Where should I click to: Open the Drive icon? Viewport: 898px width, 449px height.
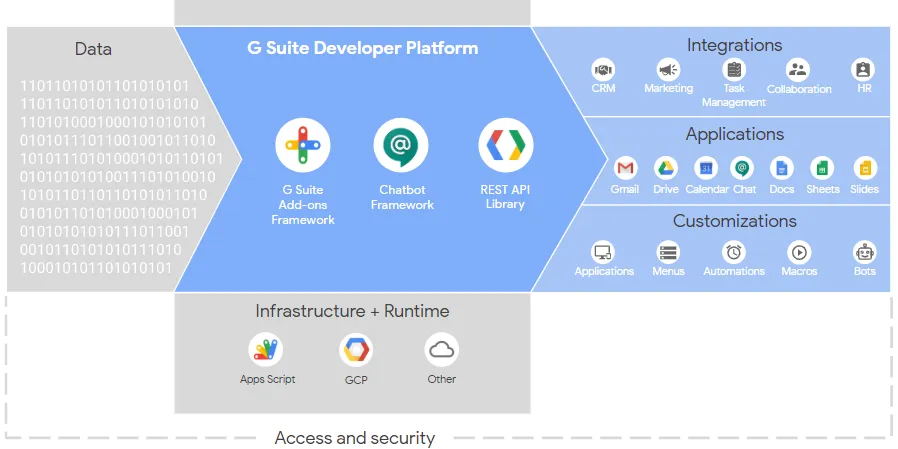coord(665,168)
